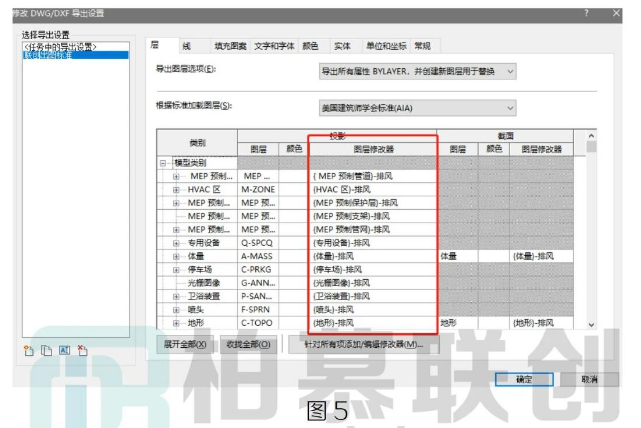Click the 展开全部(X) button

pyautogui.click(x=185, y=345)
